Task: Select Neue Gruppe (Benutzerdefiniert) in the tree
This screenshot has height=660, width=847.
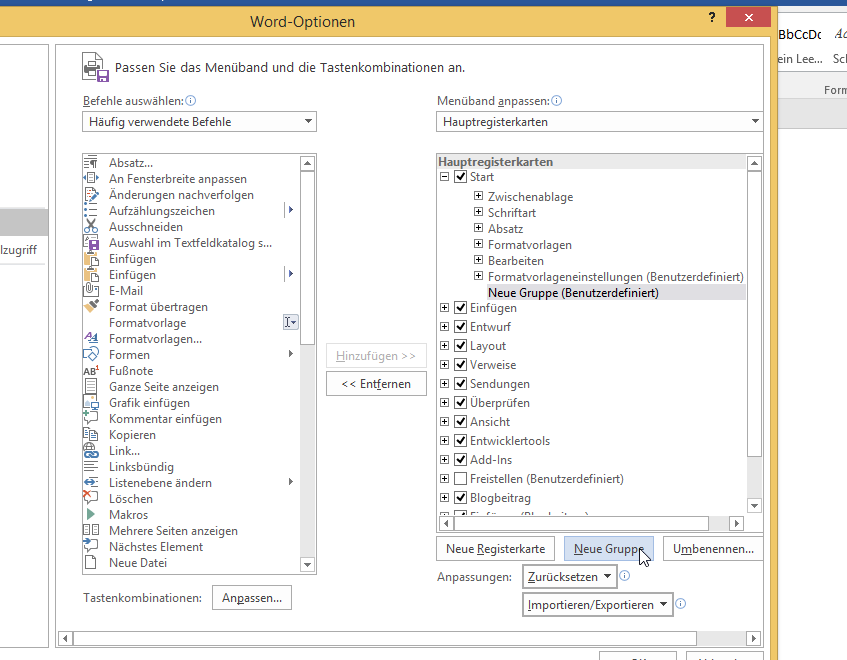Action: coord(573,293)
